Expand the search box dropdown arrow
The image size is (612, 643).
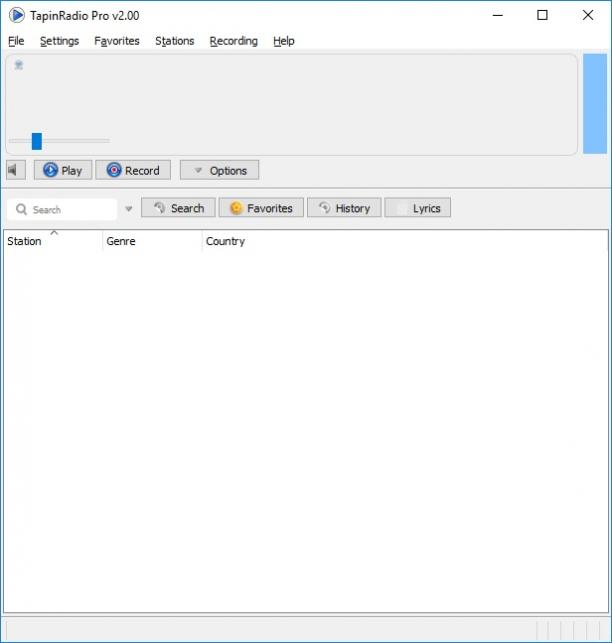click(129, 209)
